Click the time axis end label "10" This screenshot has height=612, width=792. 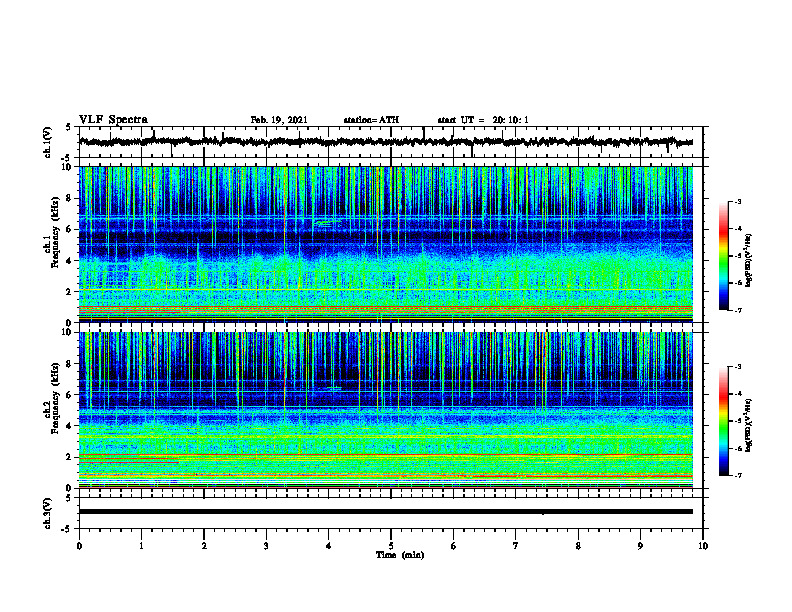tap(703, 546)
